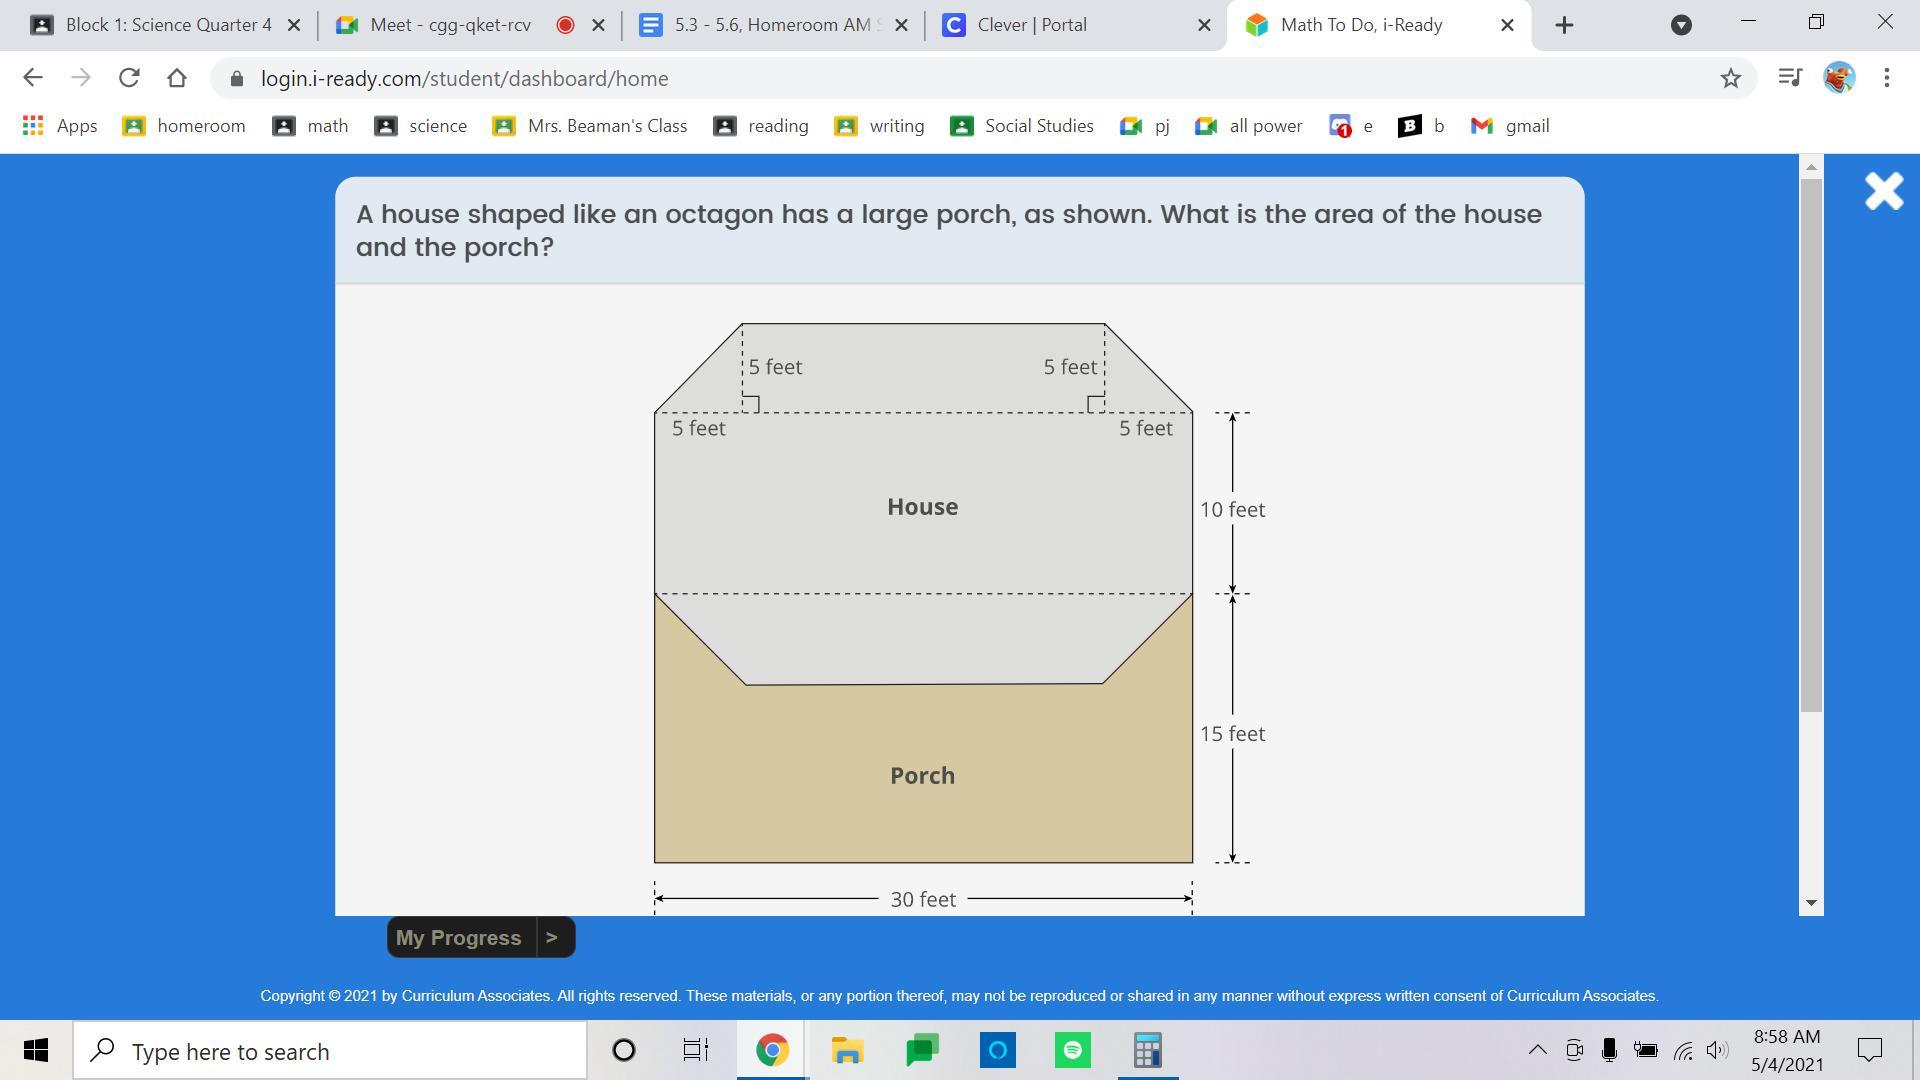
Task: Expand the My Progress panel
Action: 480,938
